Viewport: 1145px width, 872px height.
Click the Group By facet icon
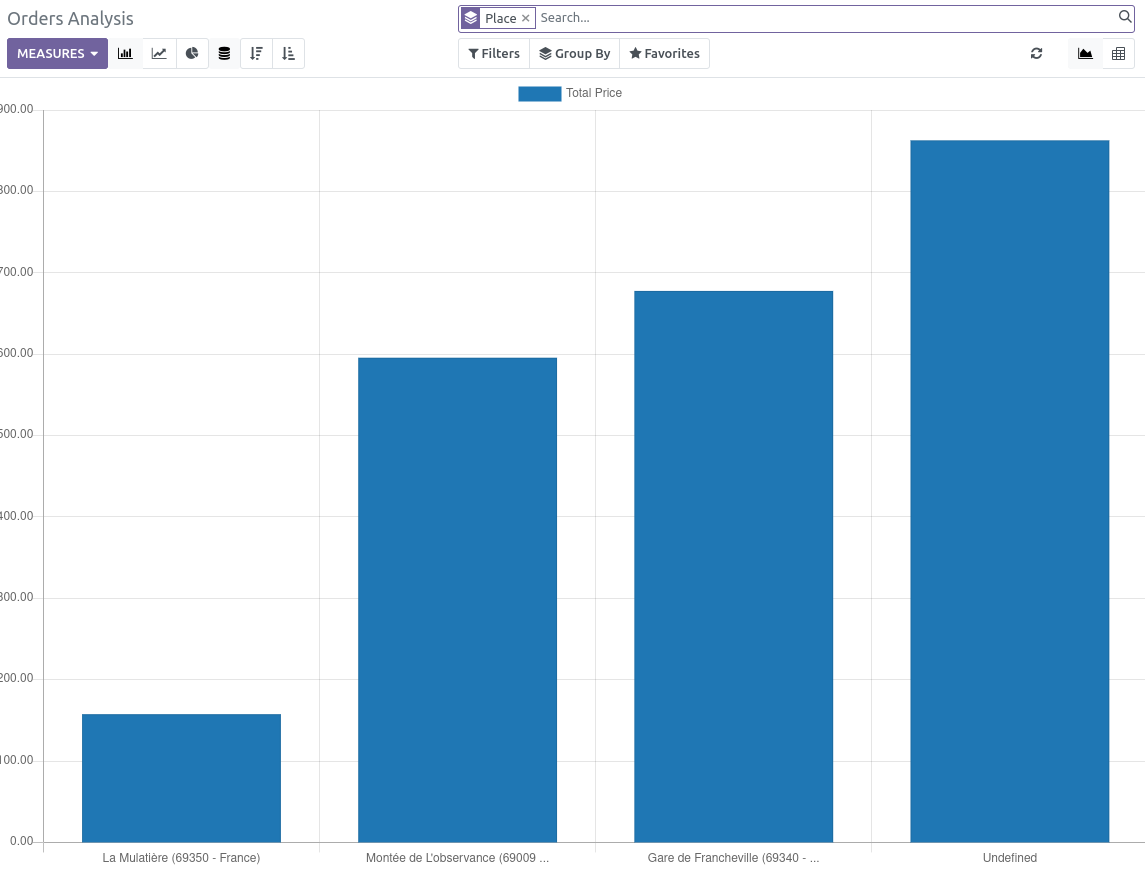pyautogui.click(x=471, y=18)
